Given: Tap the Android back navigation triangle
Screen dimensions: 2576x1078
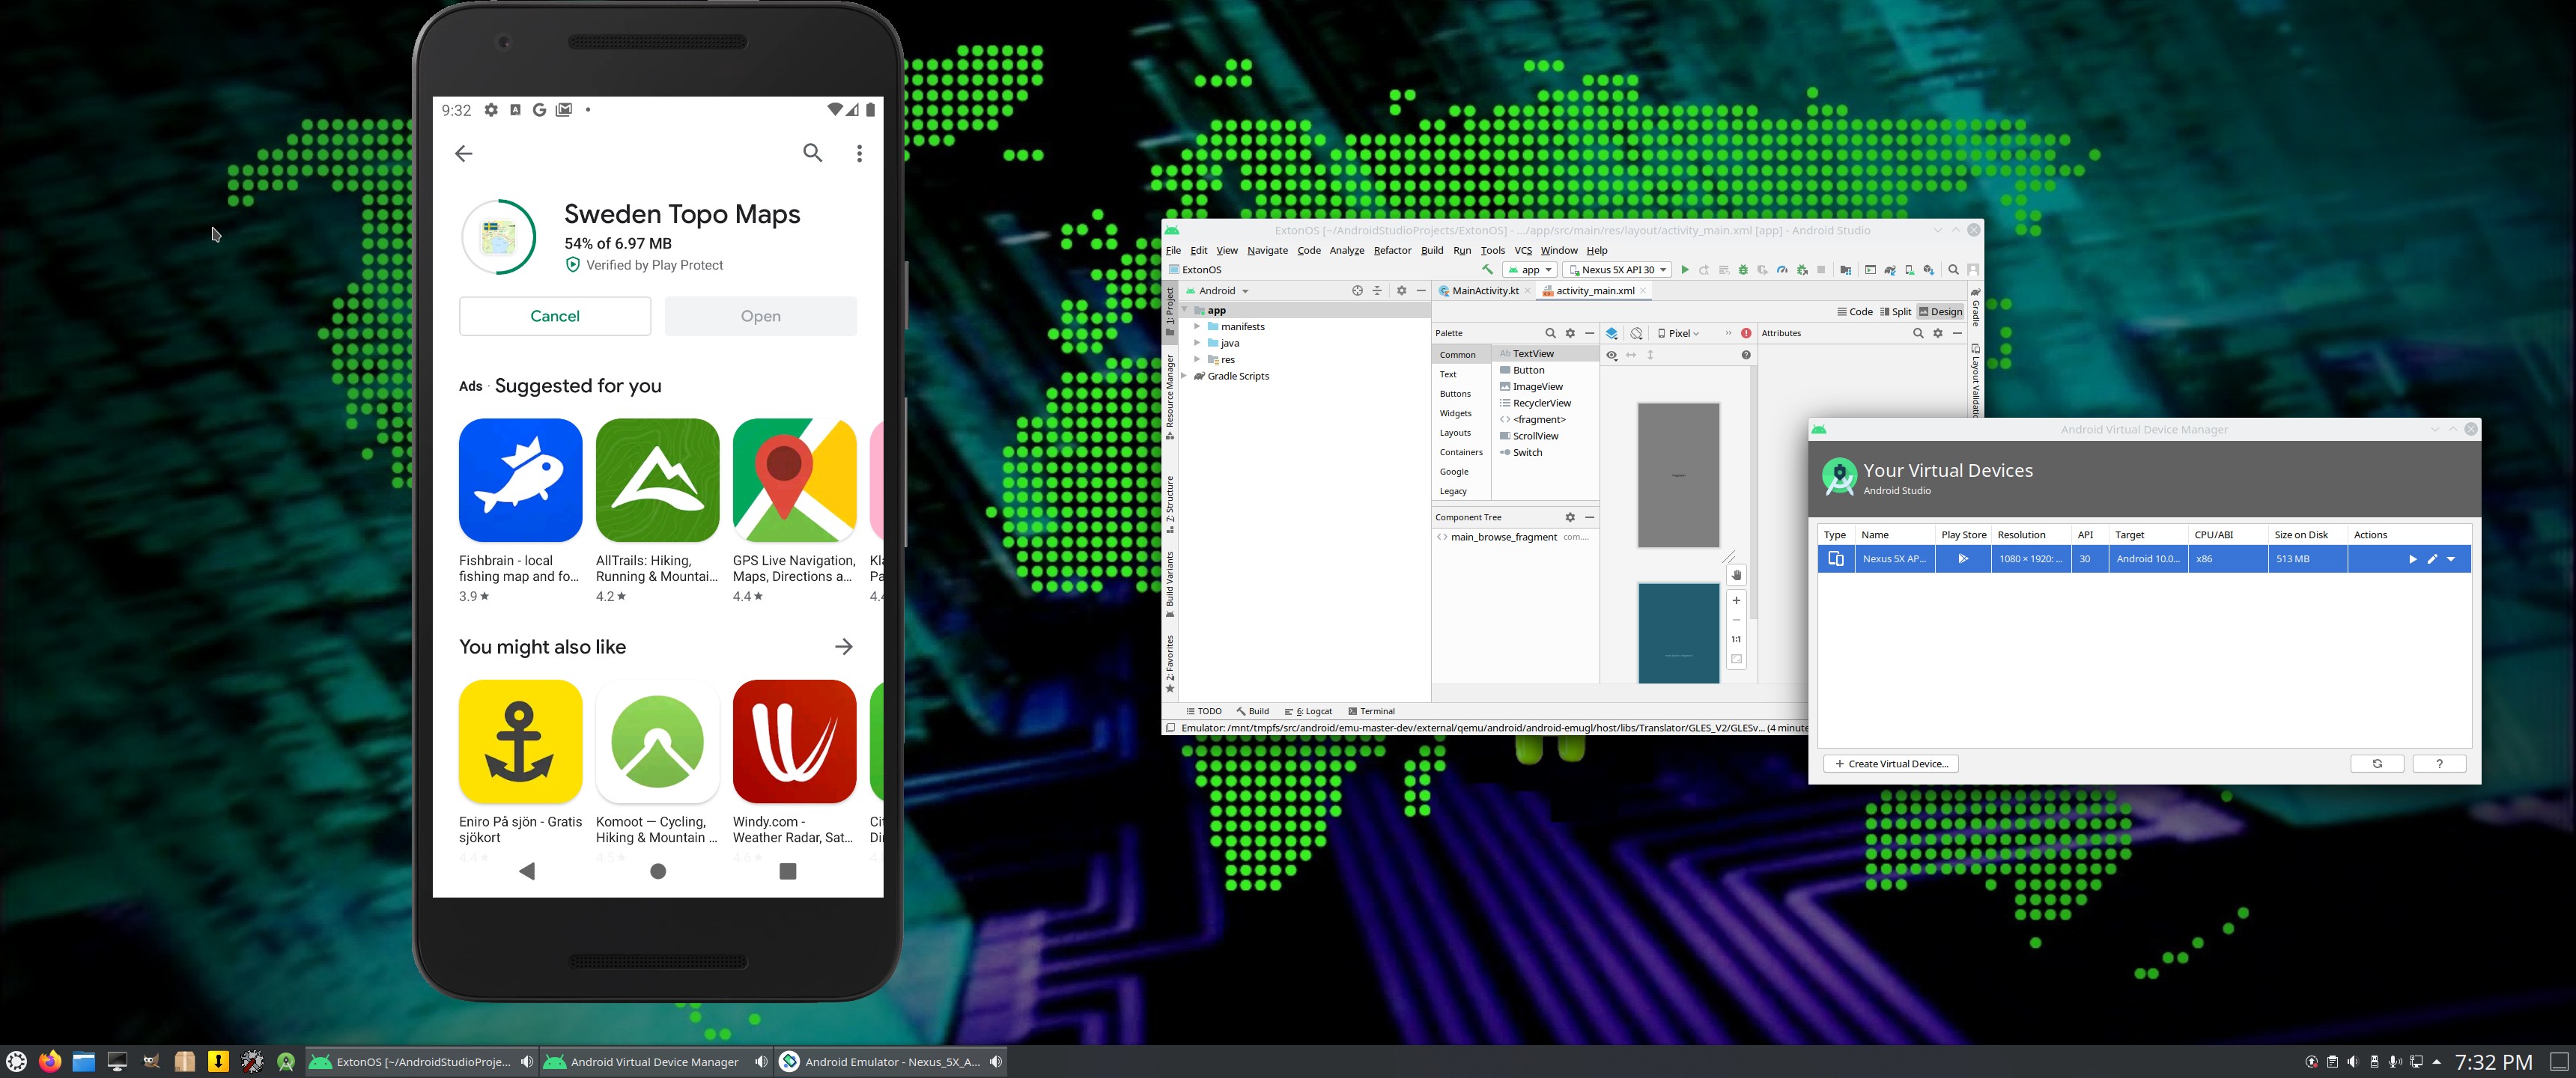Looking at the screenshot, I should click(527, 871).
